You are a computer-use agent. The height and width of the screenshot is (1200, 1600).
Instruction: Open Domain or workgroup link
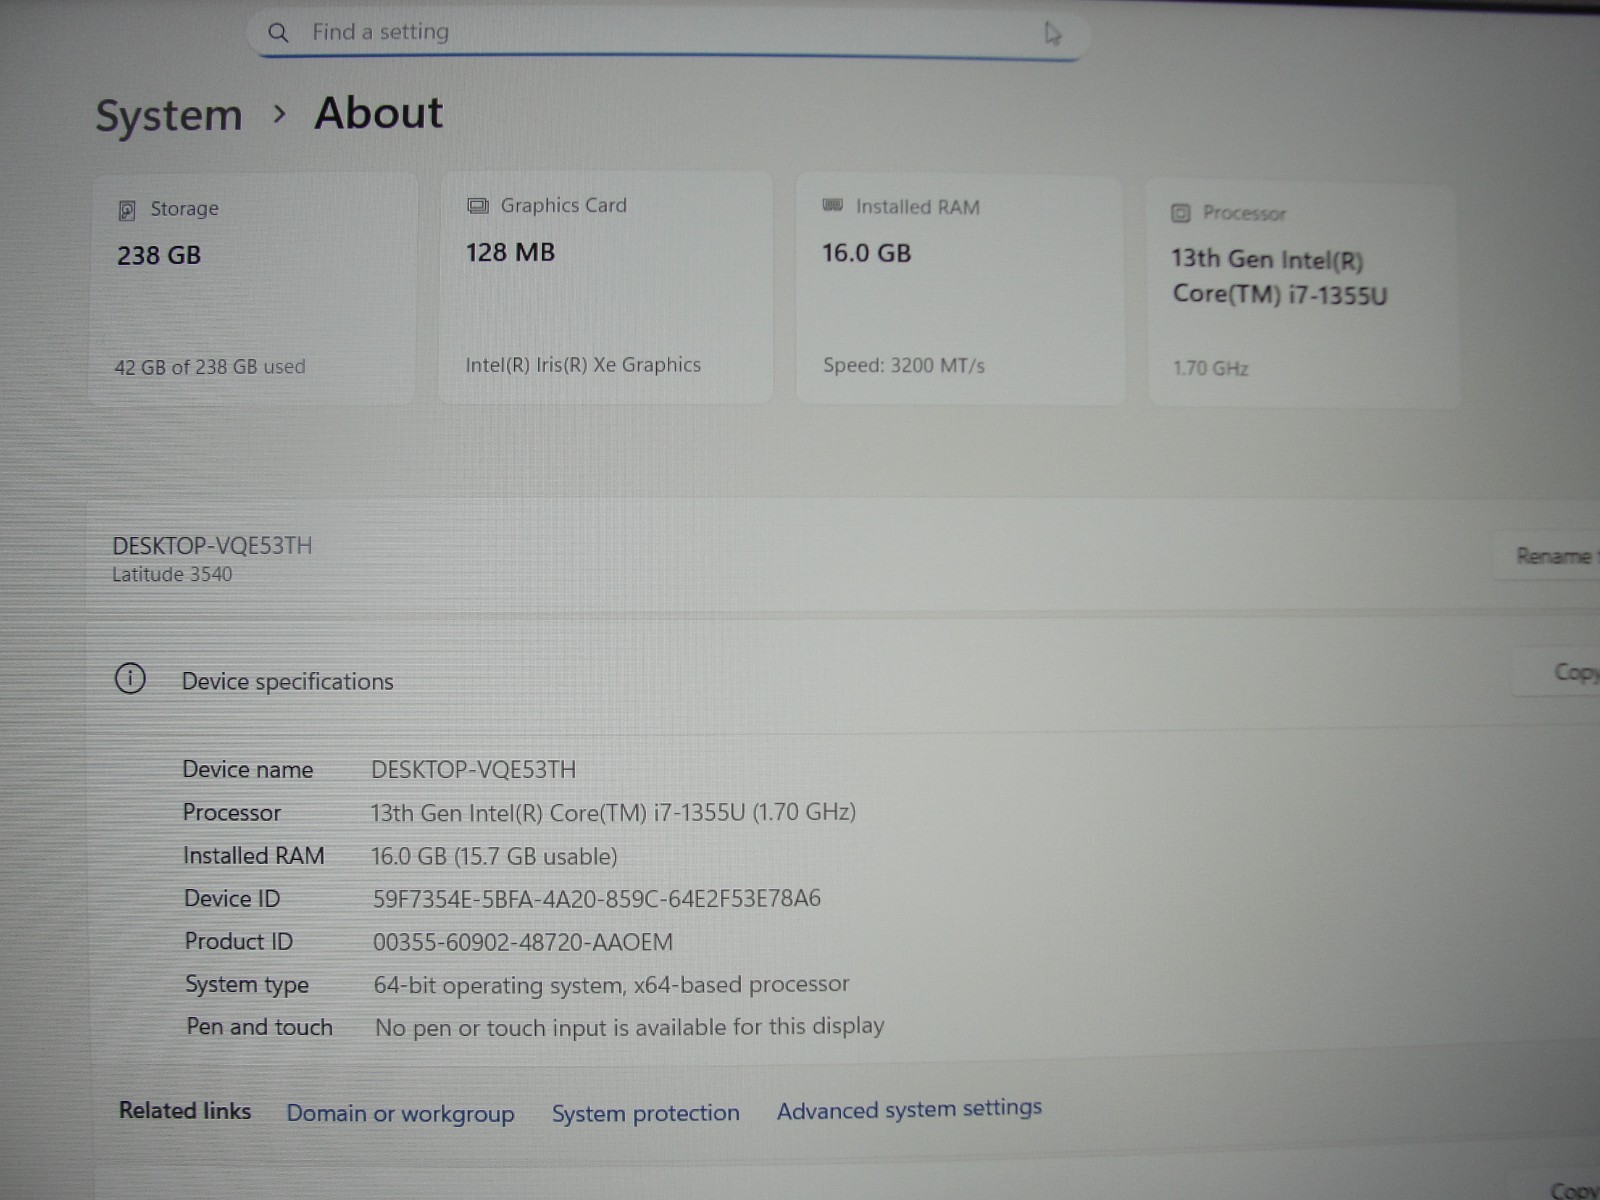(x=400, y=1113)
